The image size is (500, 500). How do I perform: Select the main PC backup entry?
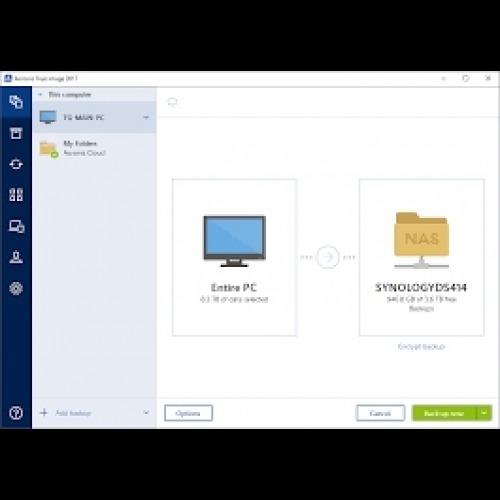[x=94, y=117]
